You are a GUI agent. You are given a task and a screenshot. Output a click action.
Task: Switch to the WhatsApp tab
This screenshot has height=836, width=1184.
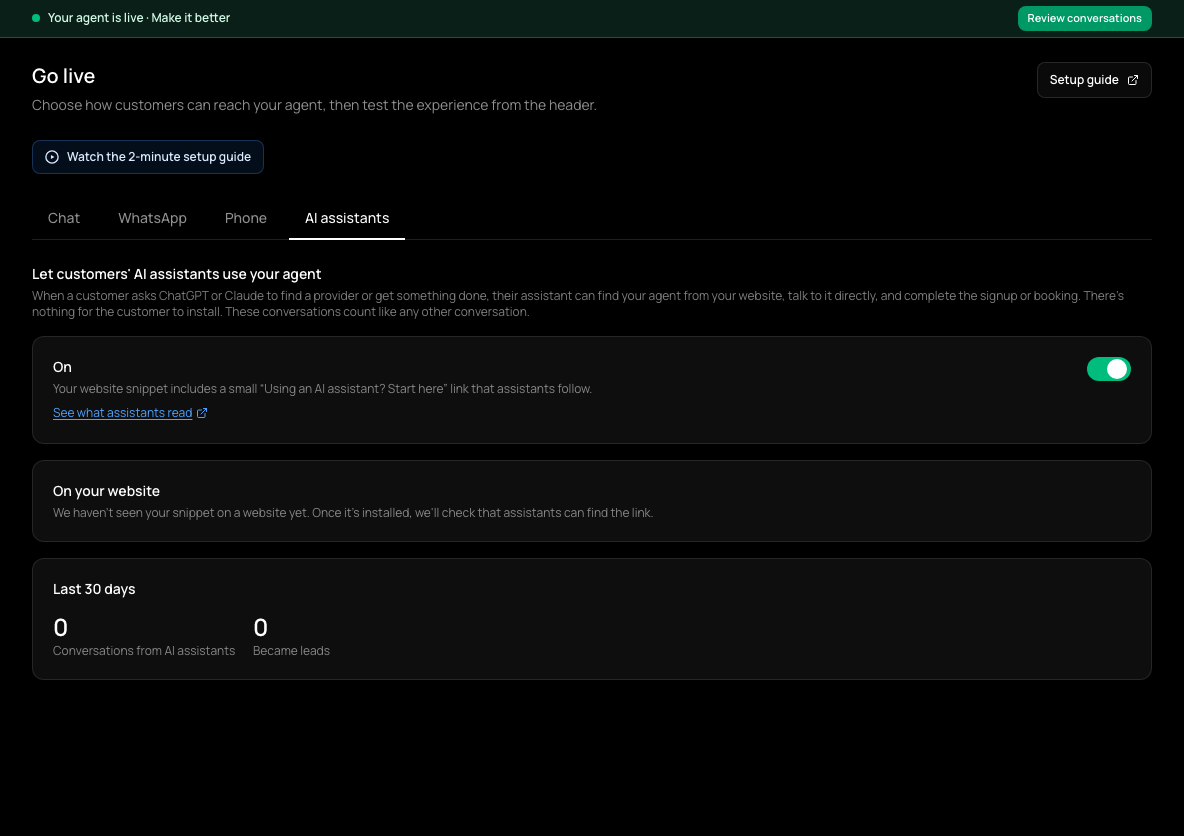point(152,218)
